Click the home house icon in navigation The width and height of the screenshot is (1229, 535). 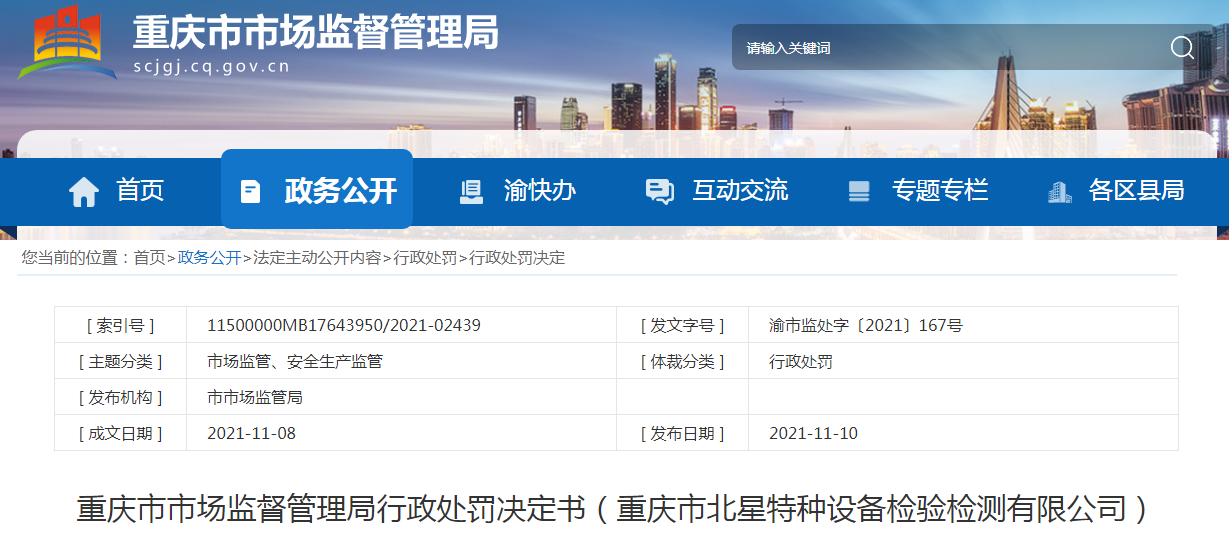click(x=84, y=191)
